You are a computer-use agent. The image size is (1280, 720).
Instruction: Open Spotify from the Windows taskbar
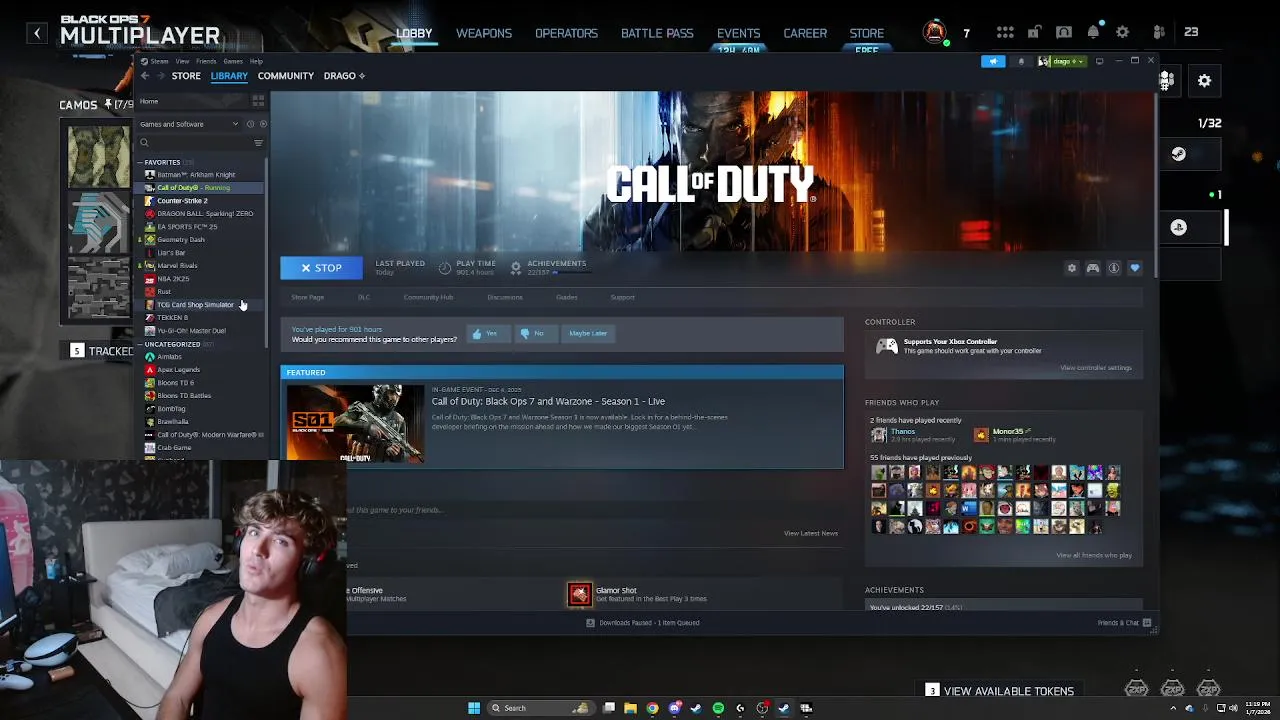click(x=718, y=708)
